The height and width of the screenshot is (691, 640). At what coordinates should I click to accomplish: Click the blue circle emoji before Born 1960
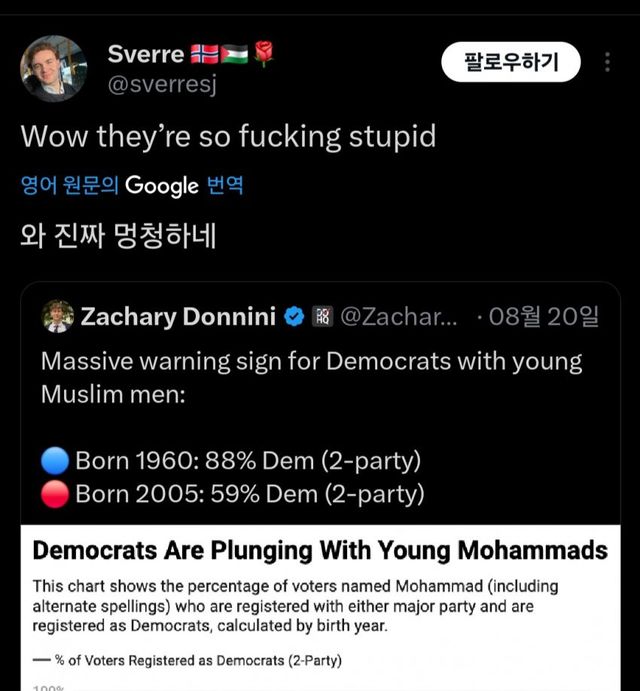point(55,461)
